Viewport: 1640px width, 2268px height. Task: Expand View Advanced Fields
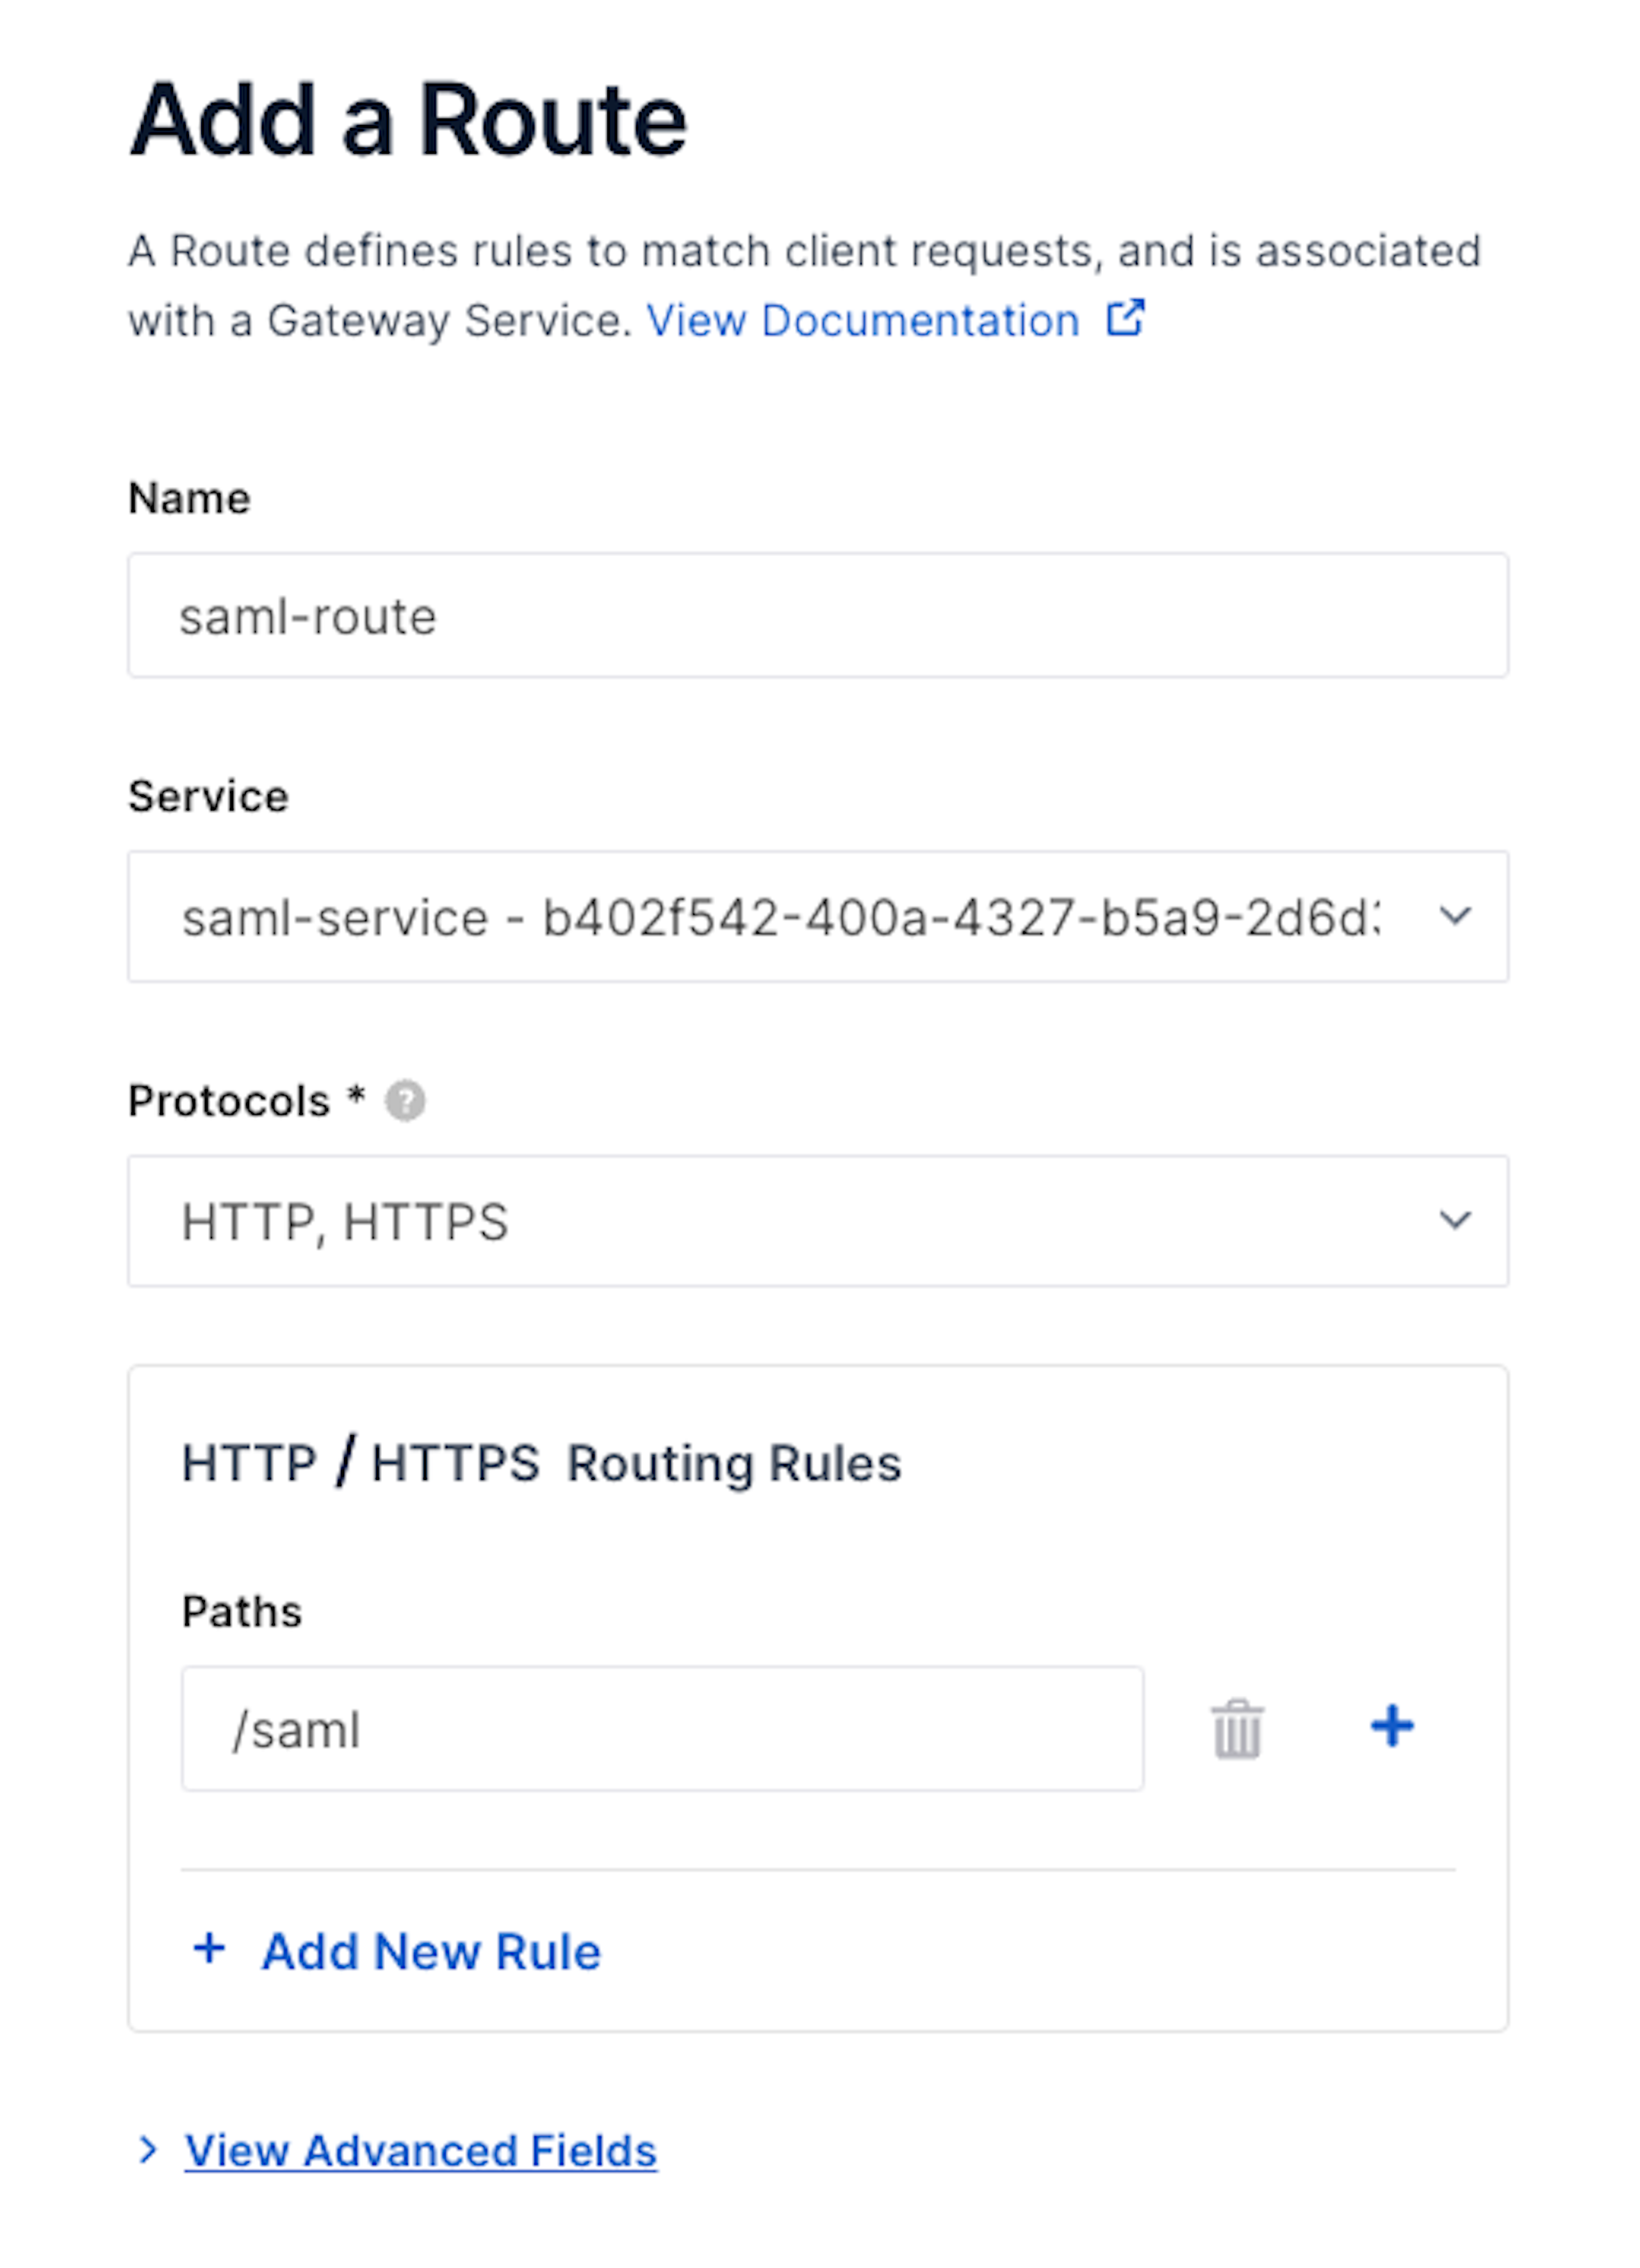[420, 2151]
